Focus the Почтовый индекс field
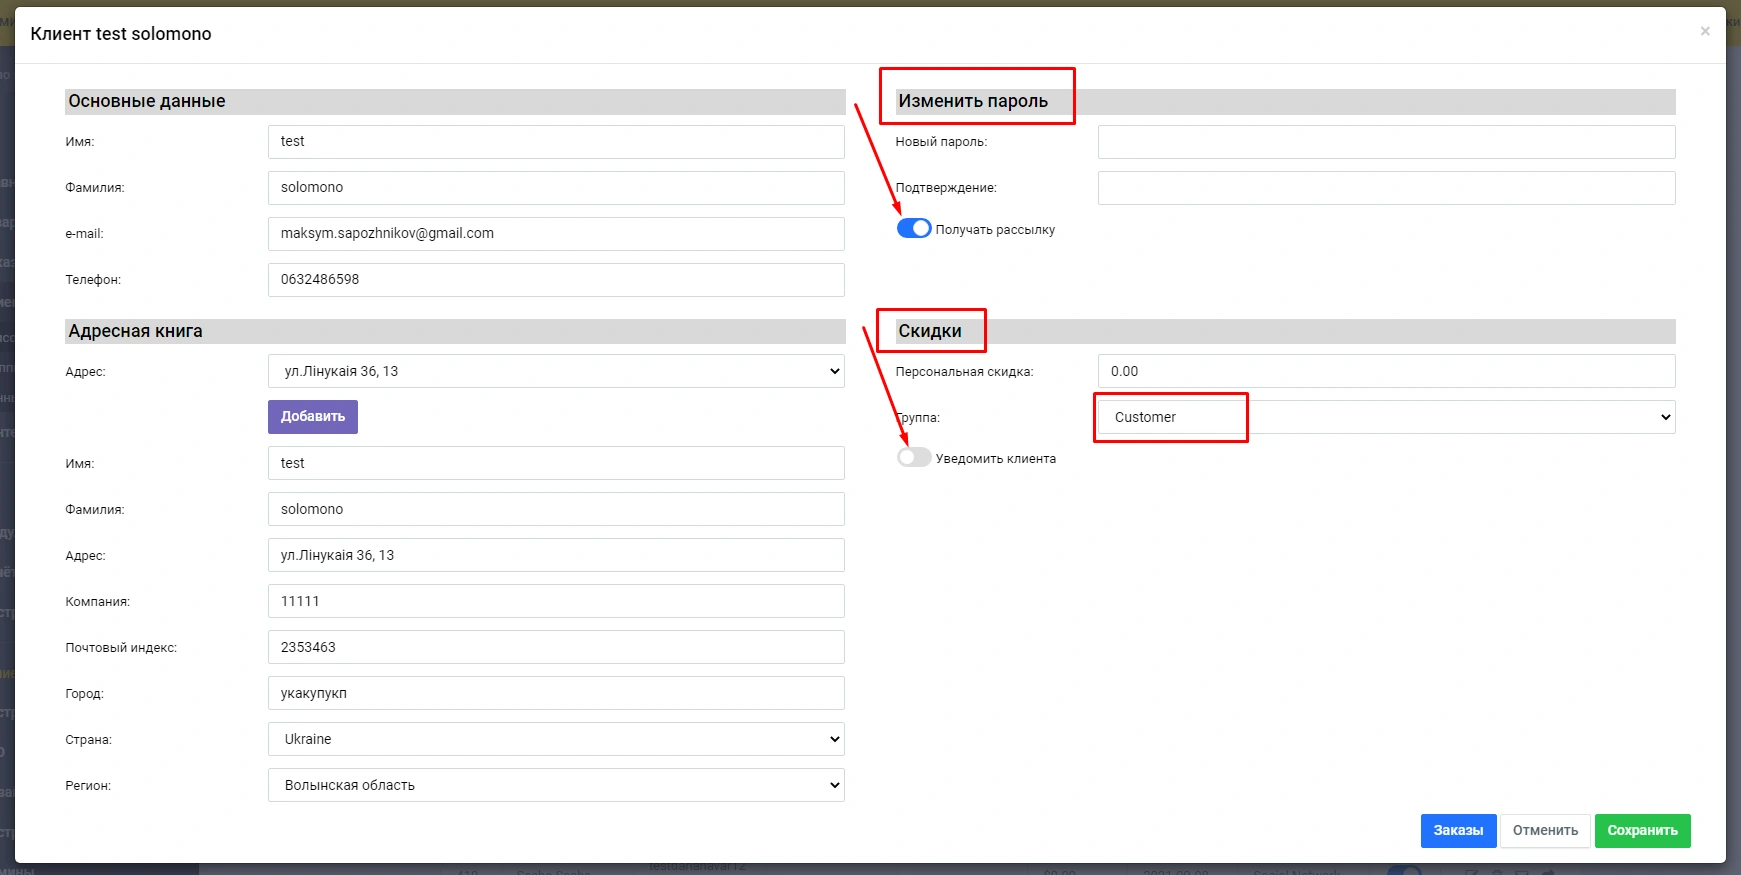The image size is (1741, 875). tap(556, 647)
